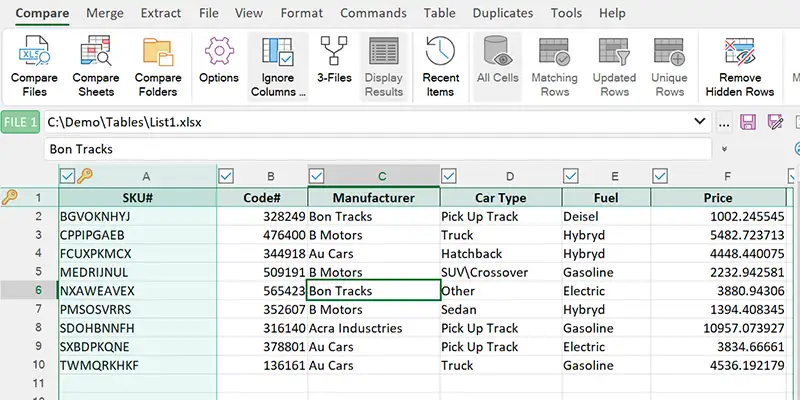Select price cell 3880.94306
The width and height of the screenshot is (800, 400).
pos(718,291)
